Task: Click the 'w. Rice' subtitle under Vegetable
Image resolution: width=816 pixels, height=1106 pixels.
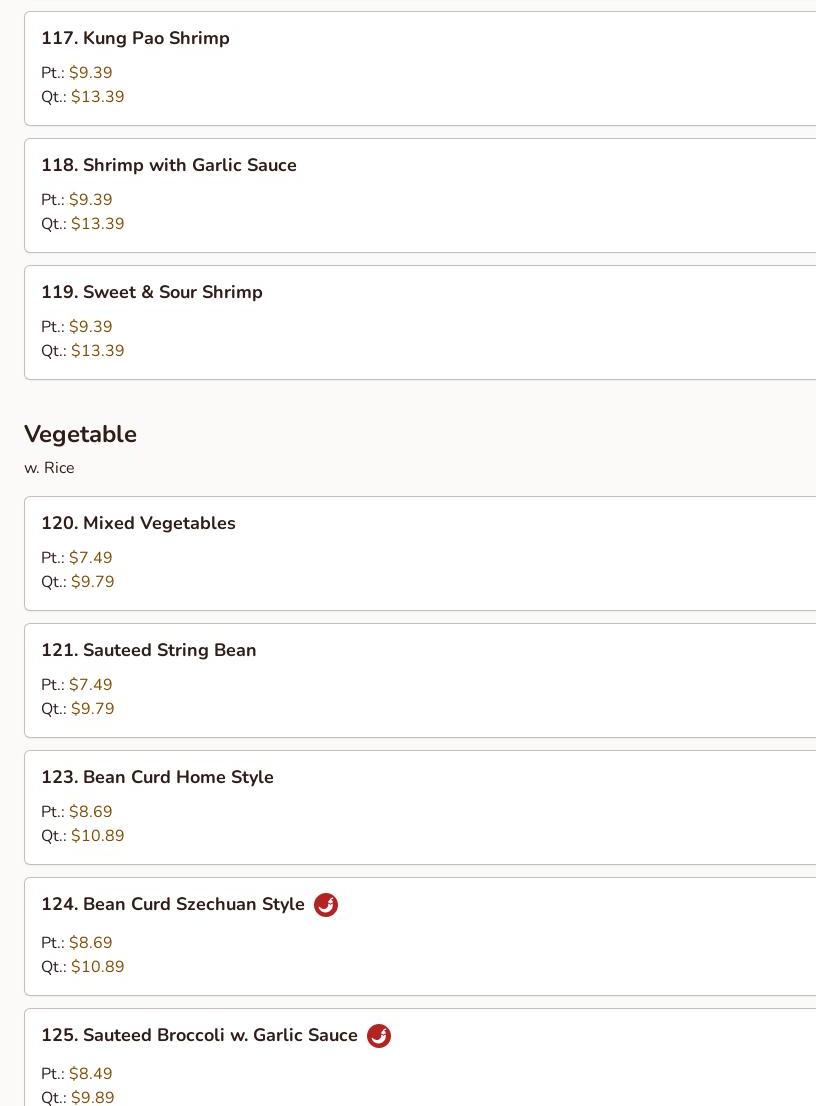Action: 49,468
